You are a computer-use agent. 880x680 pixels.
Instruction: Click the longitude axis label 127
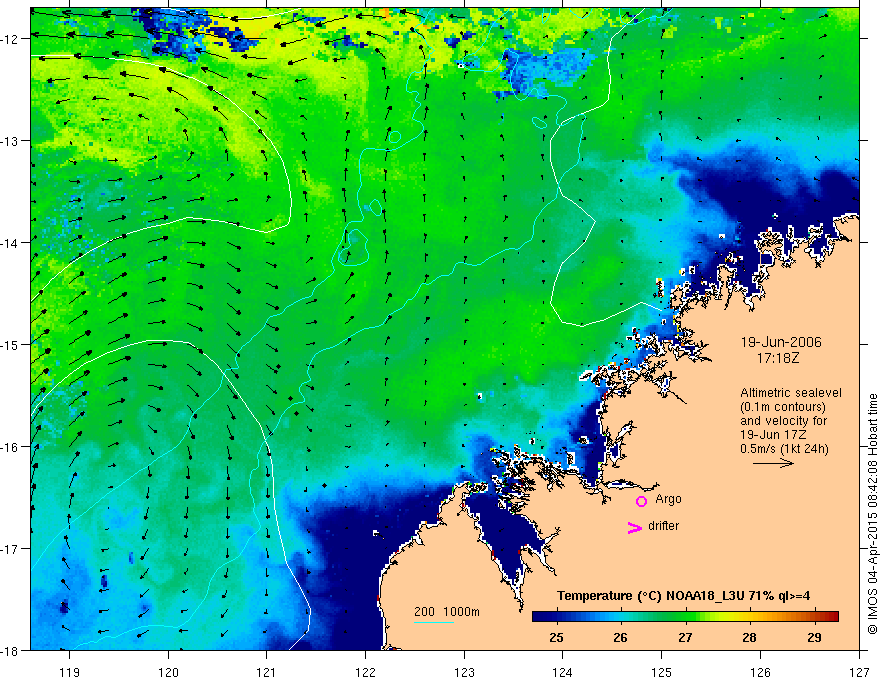click(x=859, y=672)
